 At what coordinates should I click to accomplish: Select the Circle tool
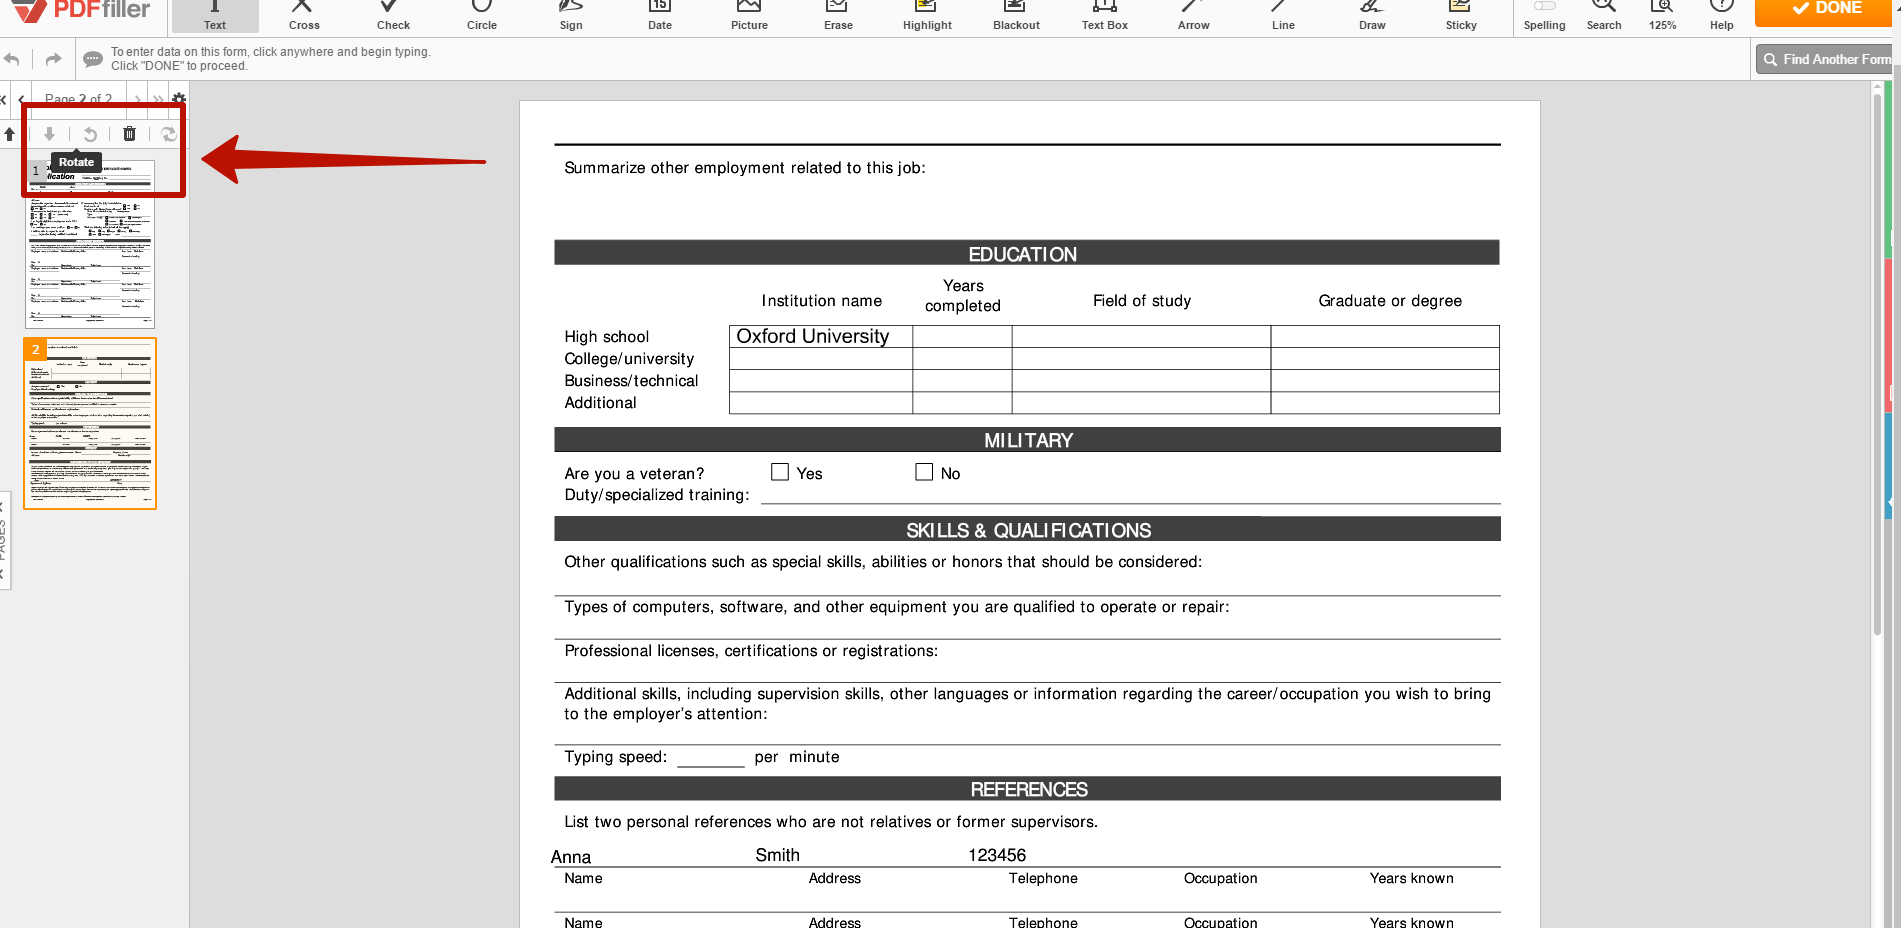pyautogui.click(x=482, y=16)
